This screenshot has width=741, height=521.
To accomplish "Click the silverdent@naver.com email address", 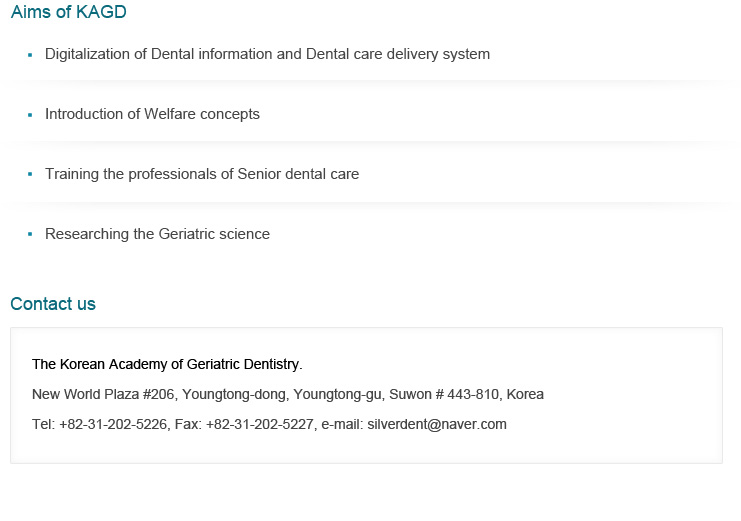I will (x=437, y=424).
